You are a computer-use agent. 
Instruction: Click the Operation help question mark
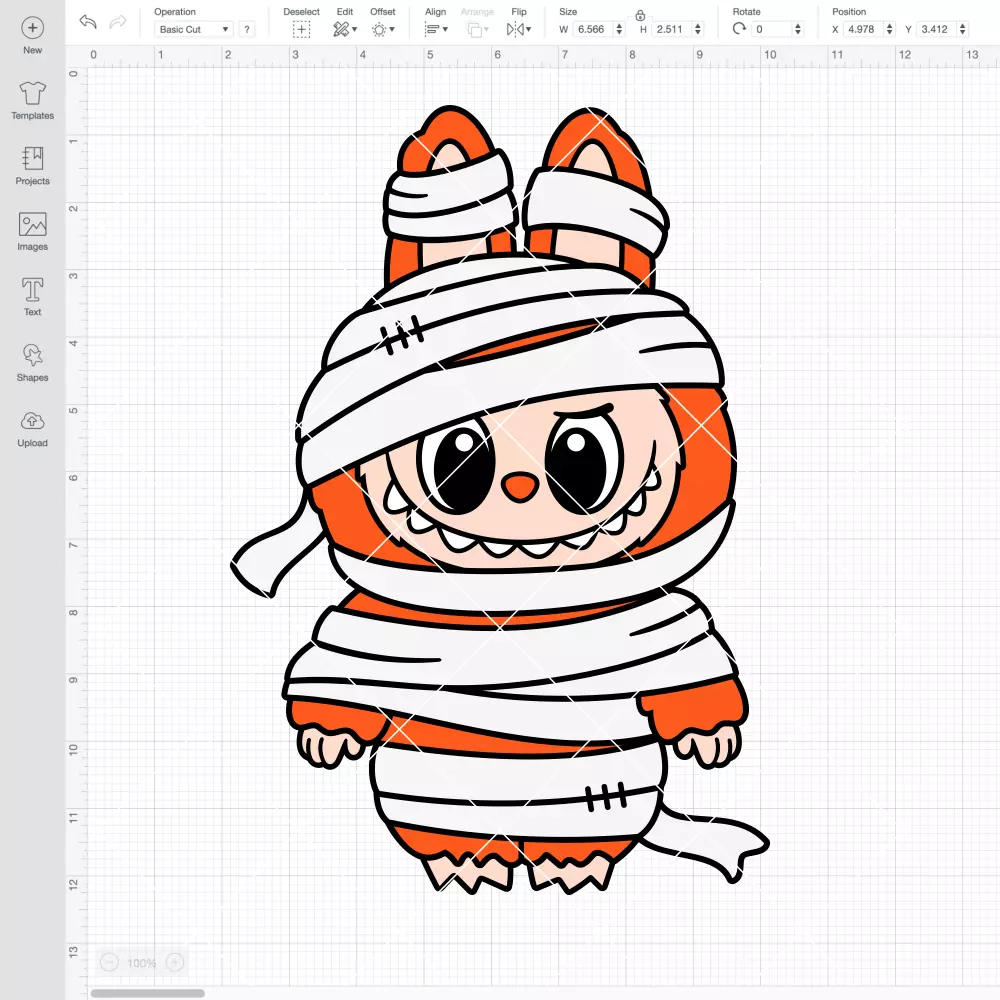pos(247,29)
